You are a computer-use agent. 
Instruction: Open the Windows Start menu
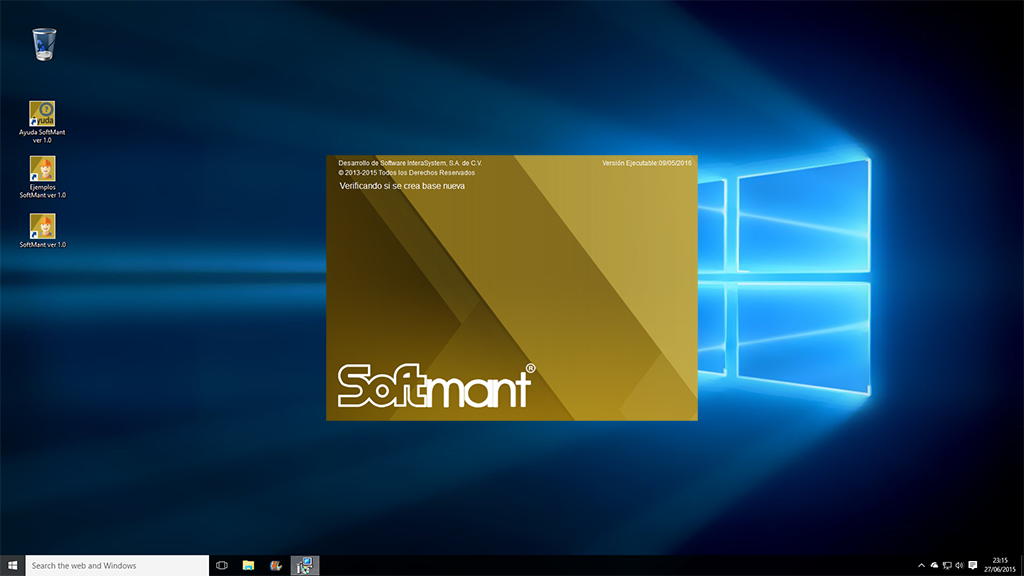point(12,565)
